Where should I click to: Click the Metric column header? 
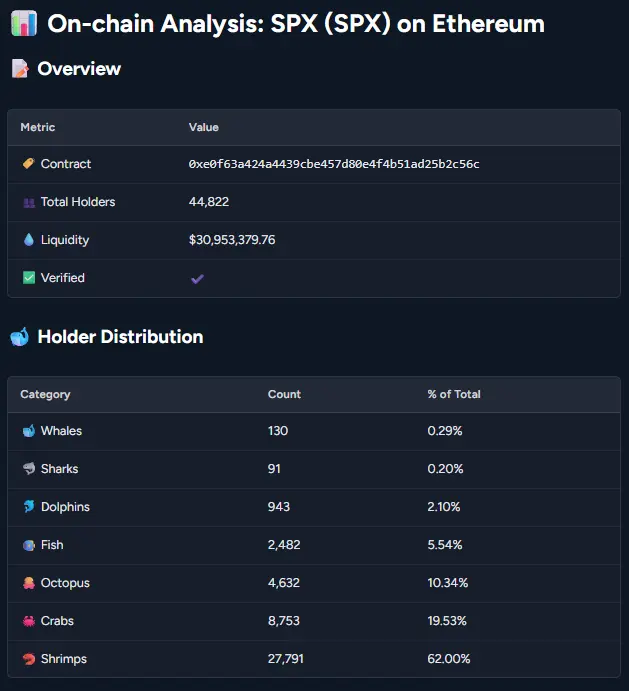click(38, 127)
